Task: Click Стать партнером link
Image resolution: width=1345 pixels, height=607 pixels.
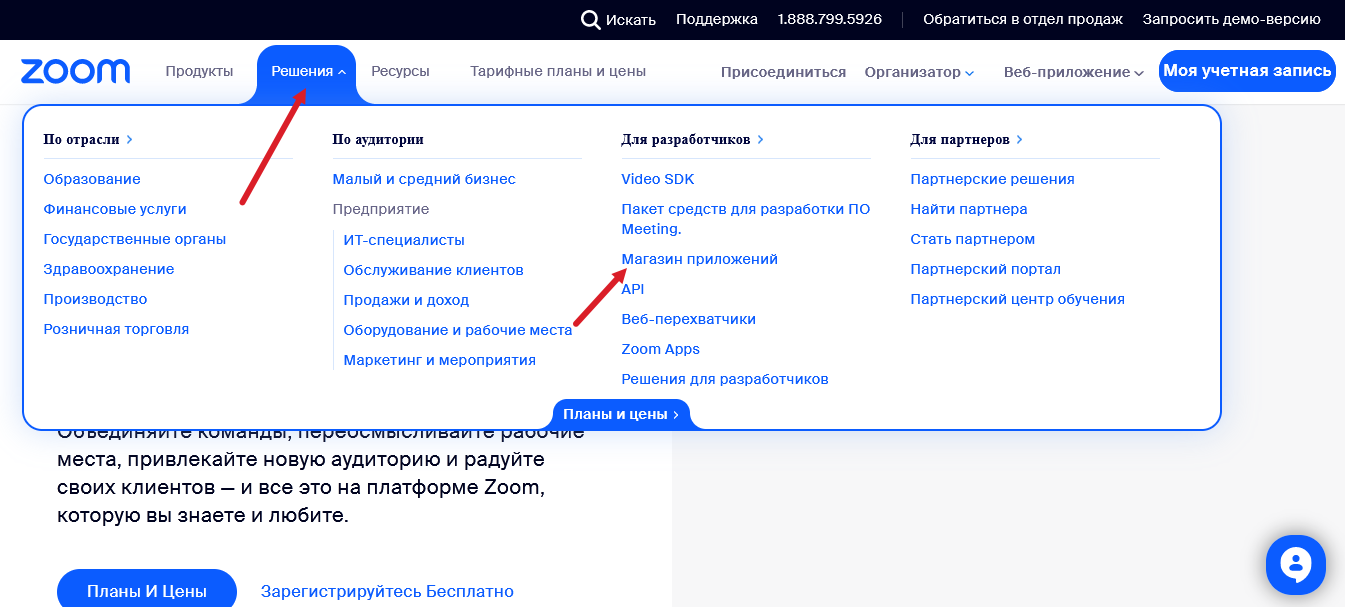Action: pyautogui.click(x=972, y=239)
